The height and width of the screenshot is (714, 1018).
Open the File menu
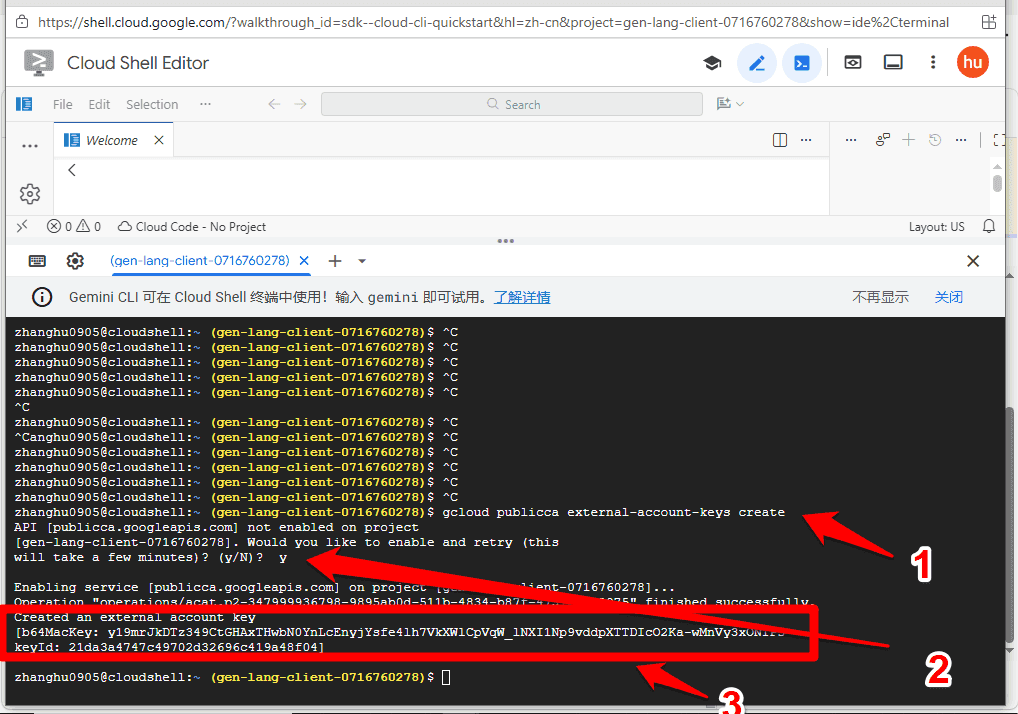click(62, 105)
